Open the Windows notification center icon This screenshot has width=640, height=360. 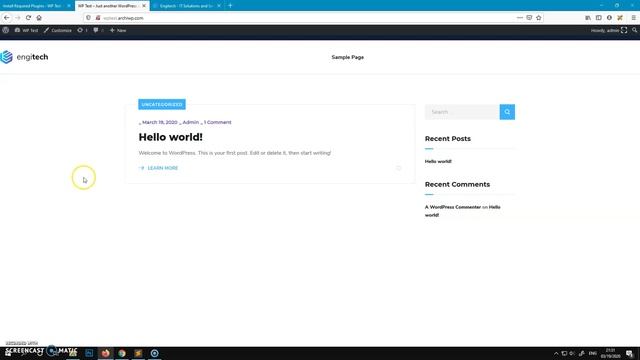[x=629, y=353]
